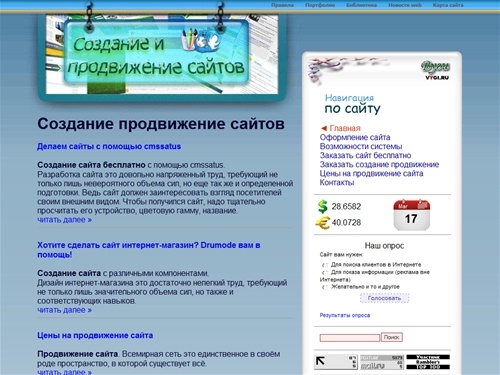This screenshot has width=500, height=375.
Task: Open the Заказать сайт бесплатно link
Action: coord(365,155)
